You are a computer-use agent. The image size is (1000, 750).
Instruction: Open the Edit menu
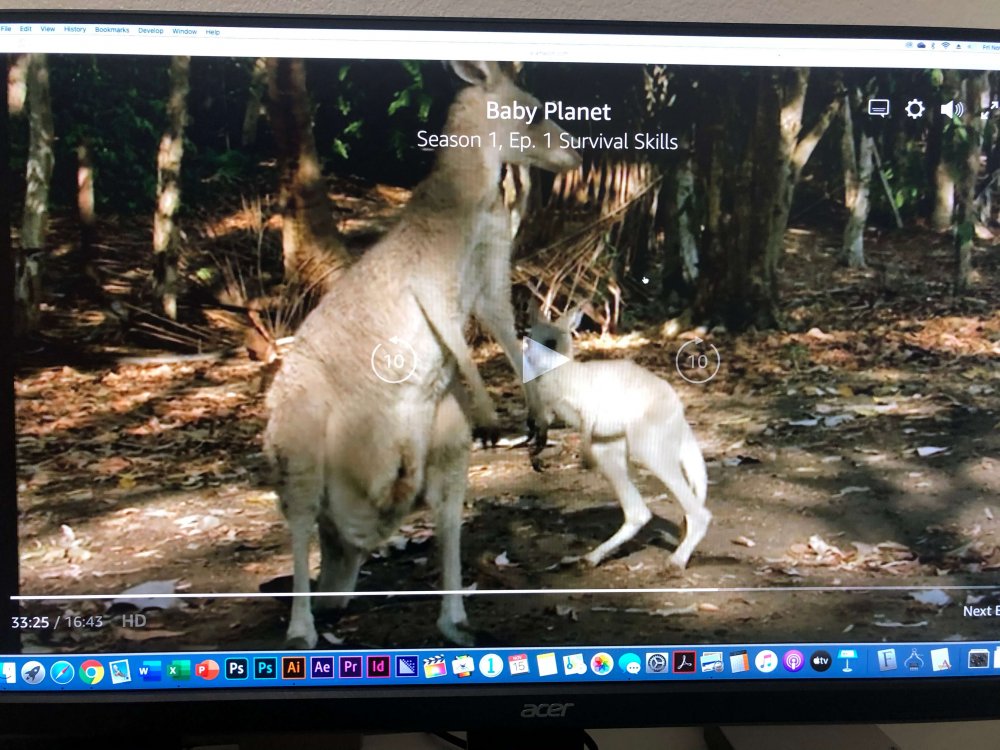click(x=26, y=29)
